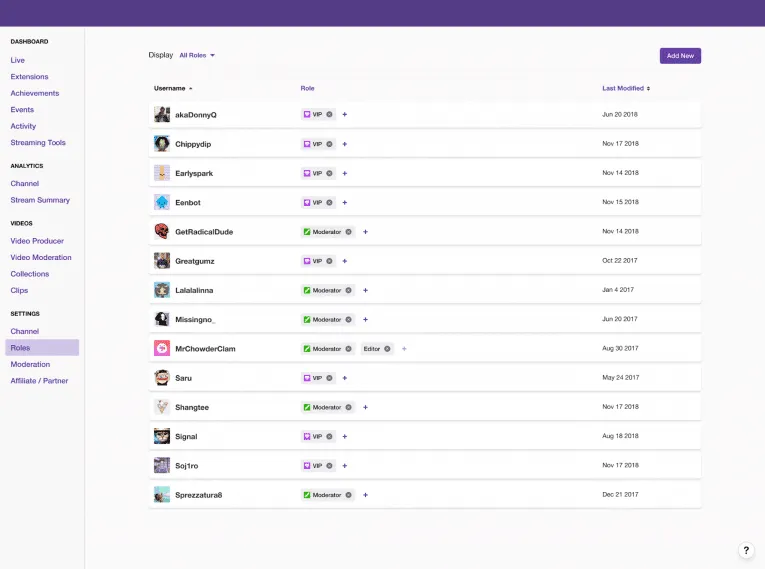The width and height of the screenshot is (765, 569).
Task: Remove VIP role from Saru
Action: click(329, 378)
